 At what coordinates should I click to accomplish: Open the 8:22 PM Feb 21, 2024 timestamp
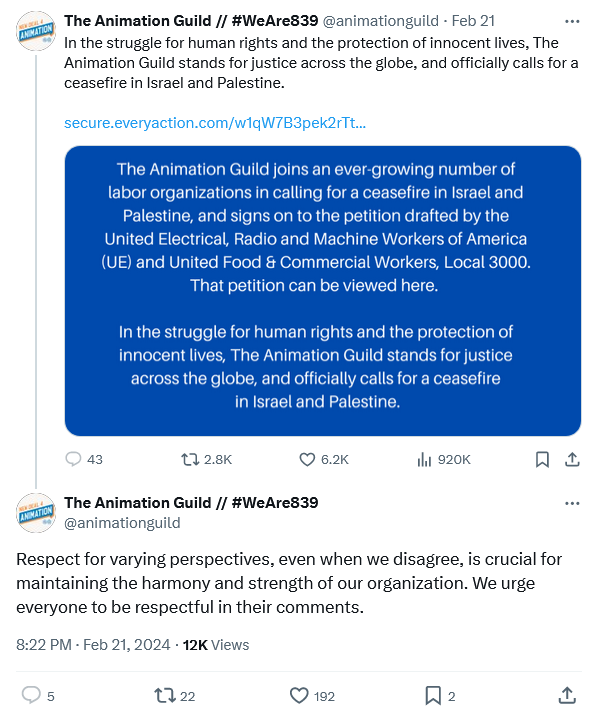pyautogui.click(x=93, y=645)
